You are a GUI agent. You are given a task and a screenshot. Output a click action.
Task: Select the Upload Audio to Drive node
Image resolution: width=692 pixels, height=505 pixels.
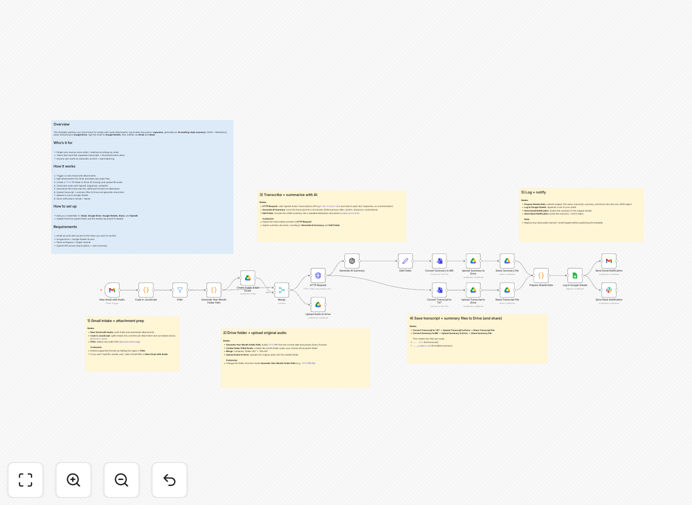(318, 305)
